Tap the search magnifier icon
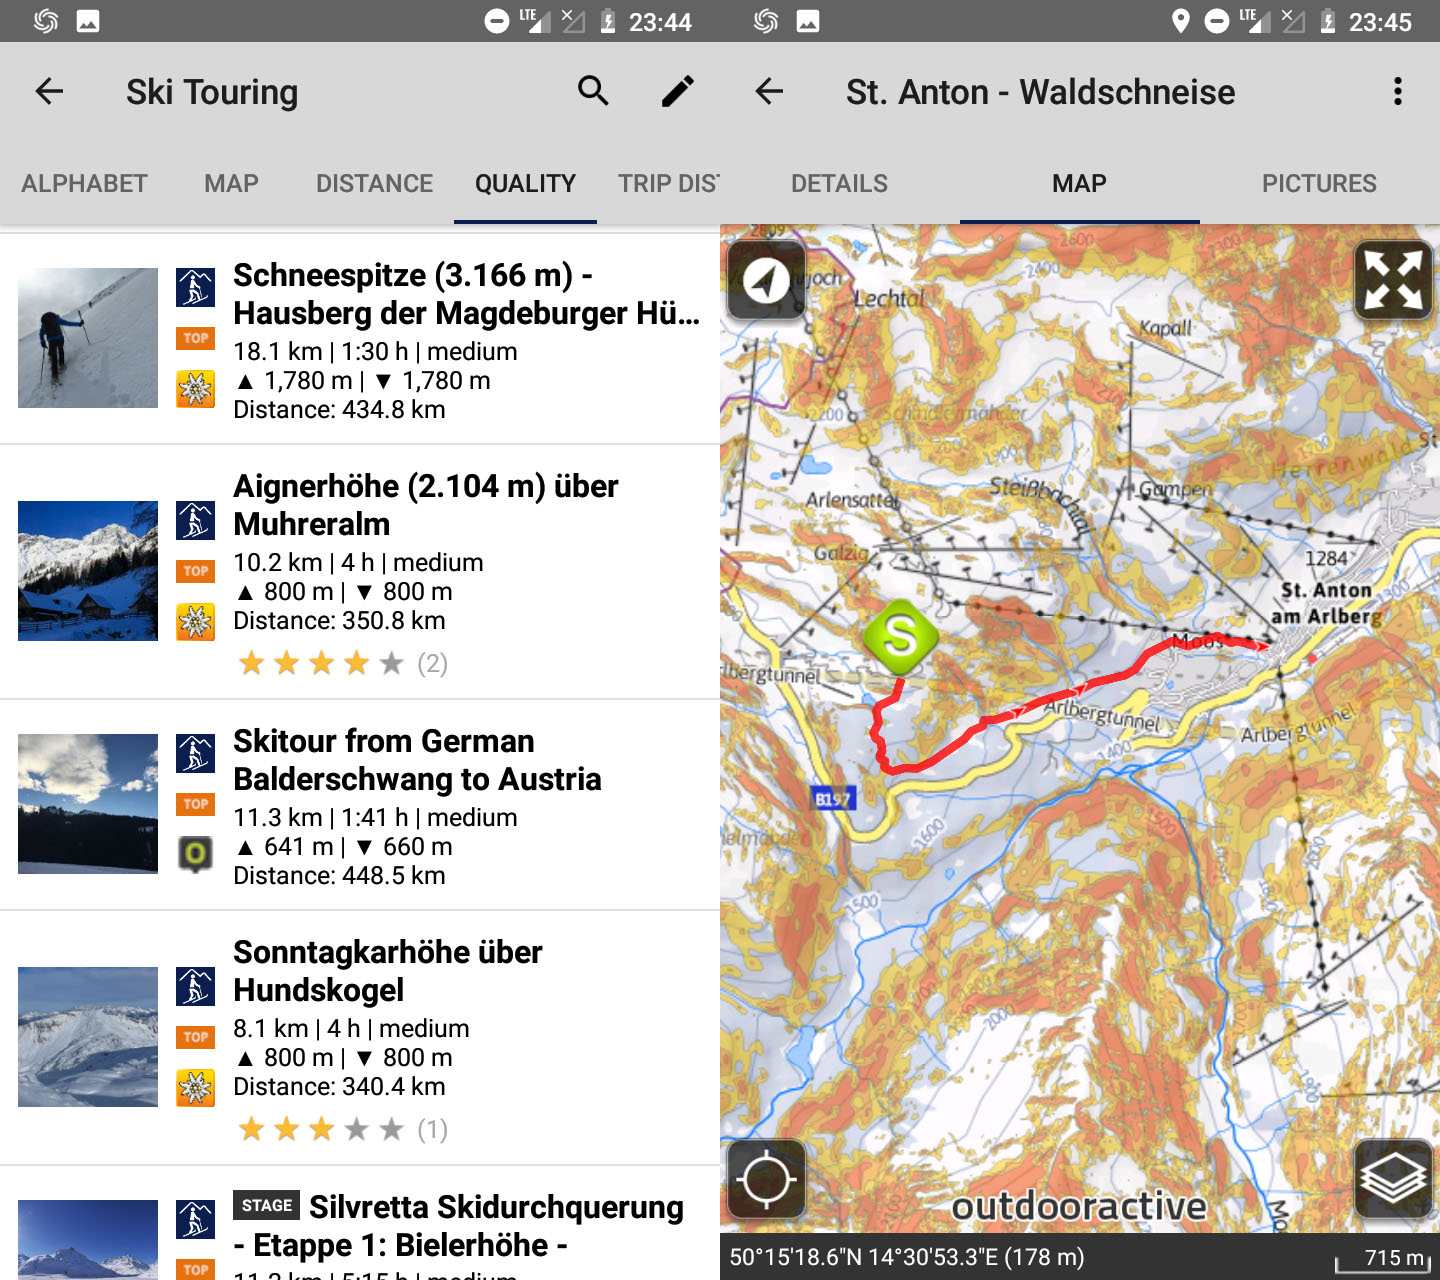 593,91
